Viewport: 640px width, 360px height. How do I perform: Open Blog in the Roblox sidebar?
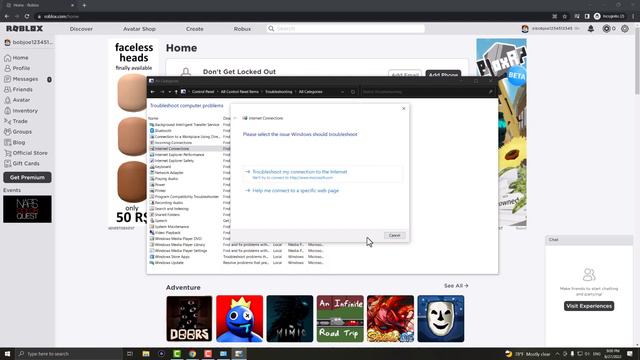(15, 142)
